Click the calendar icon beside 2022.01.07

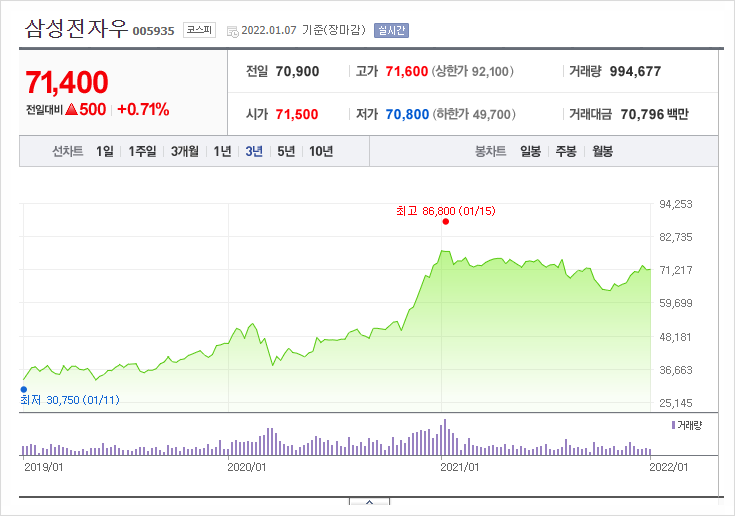[x=232, y=31]
